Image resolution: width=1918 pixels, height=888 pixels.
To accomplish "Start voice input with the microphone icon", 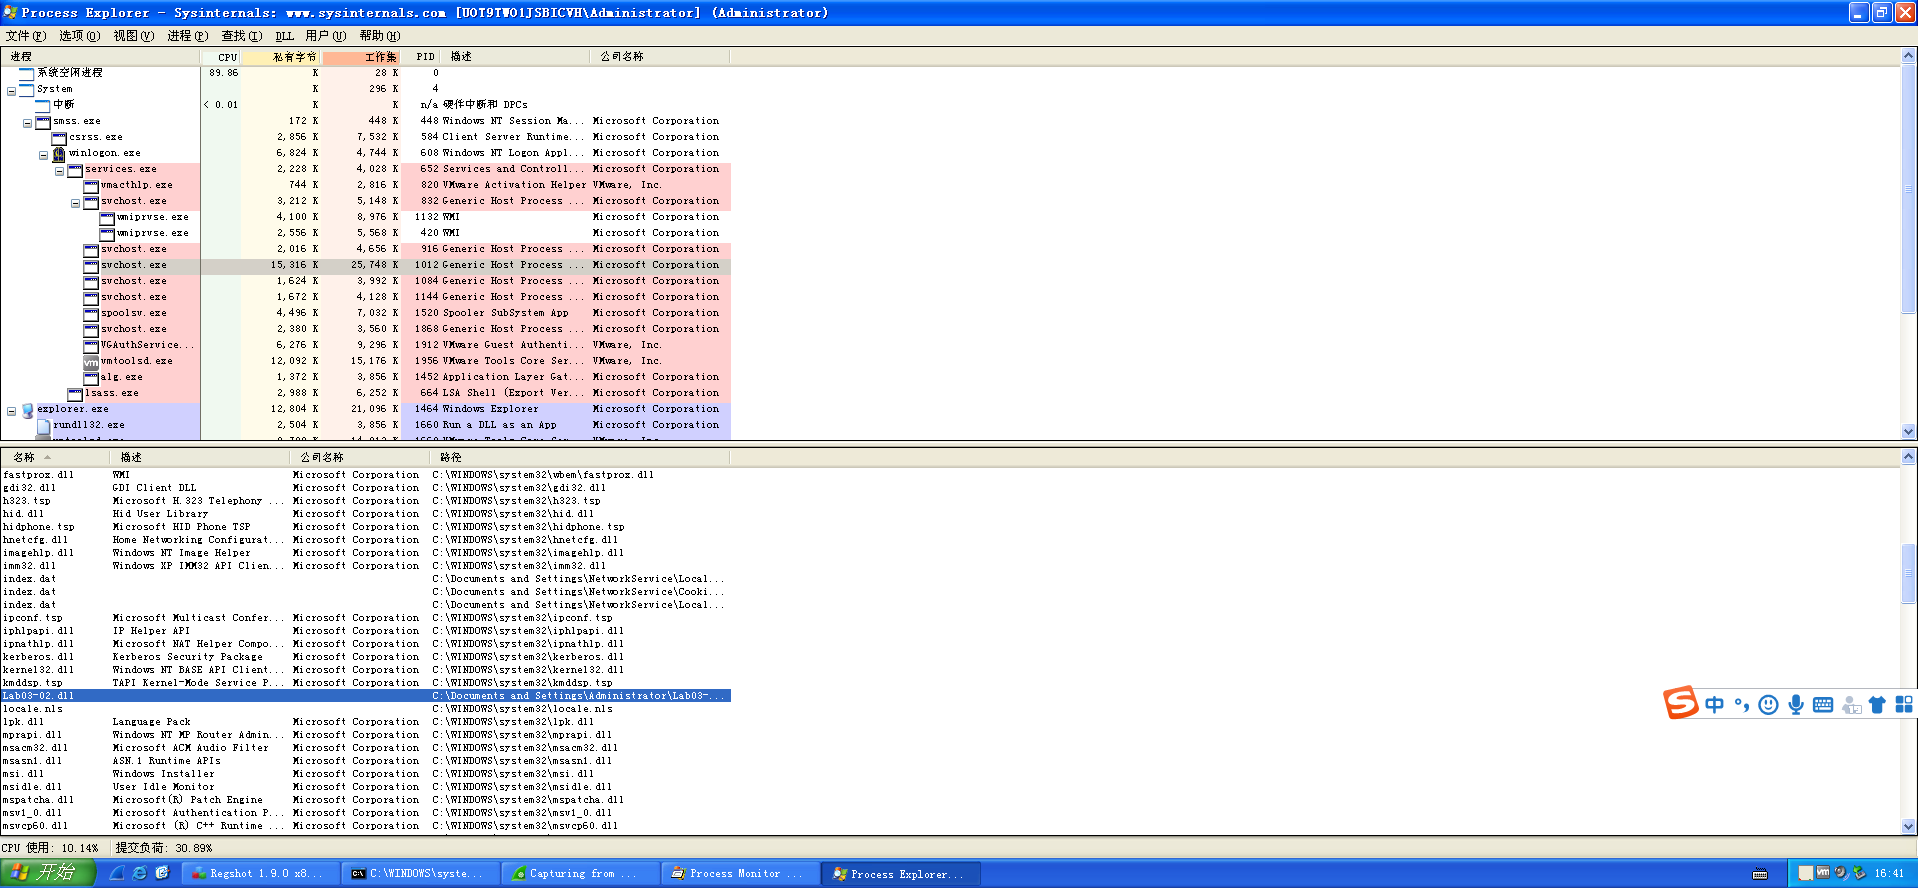I will pyautogui.click(x=1796, y=705).
